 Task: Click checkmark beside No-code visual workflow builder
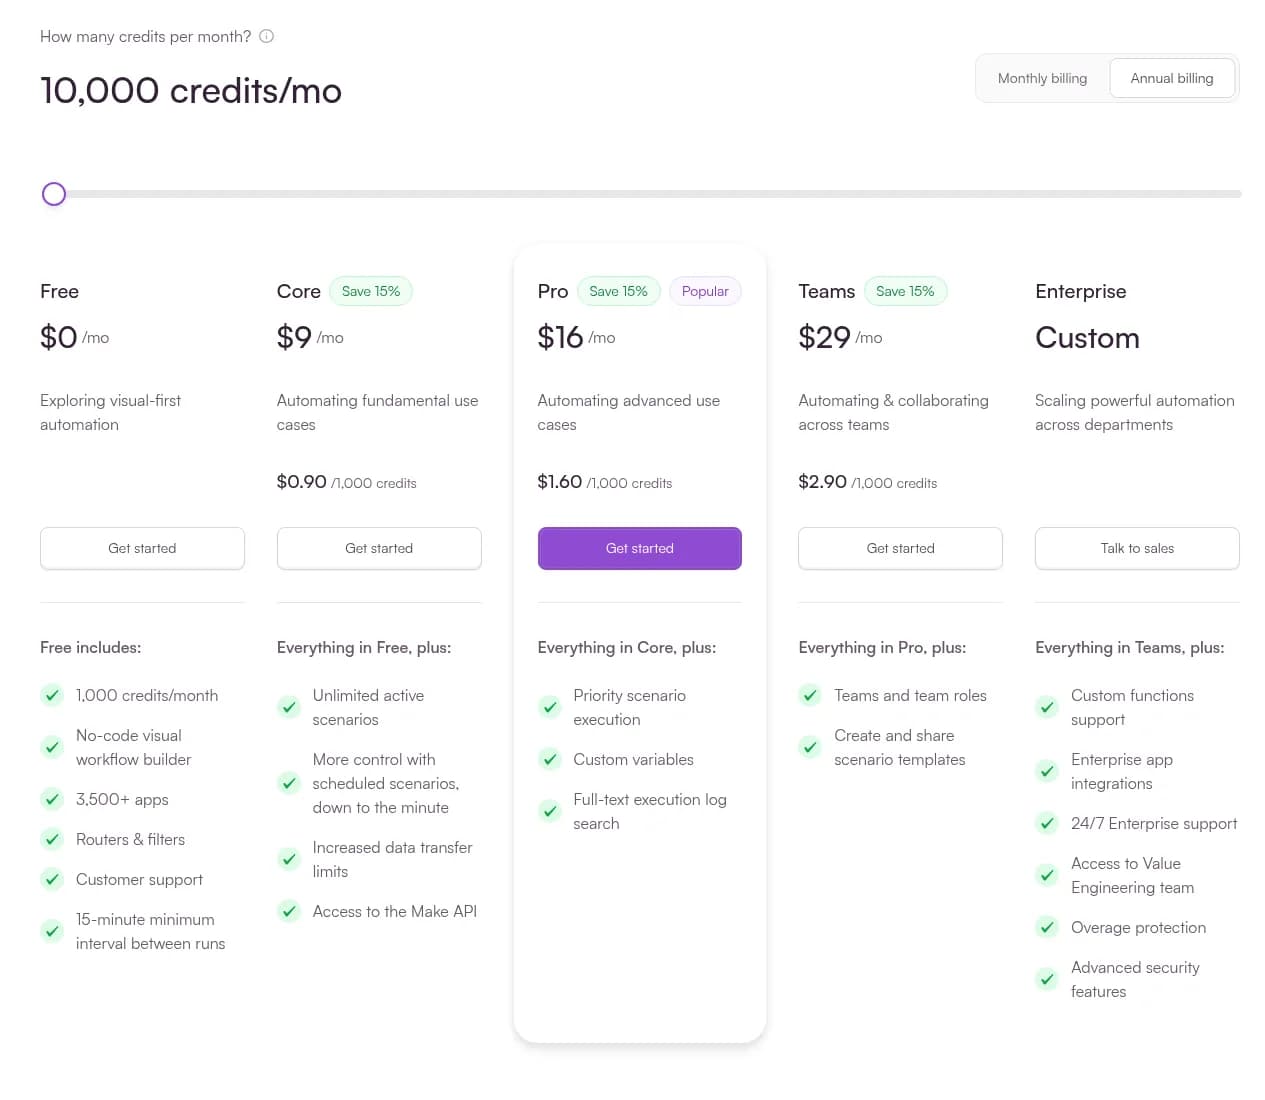coord(52,747)
